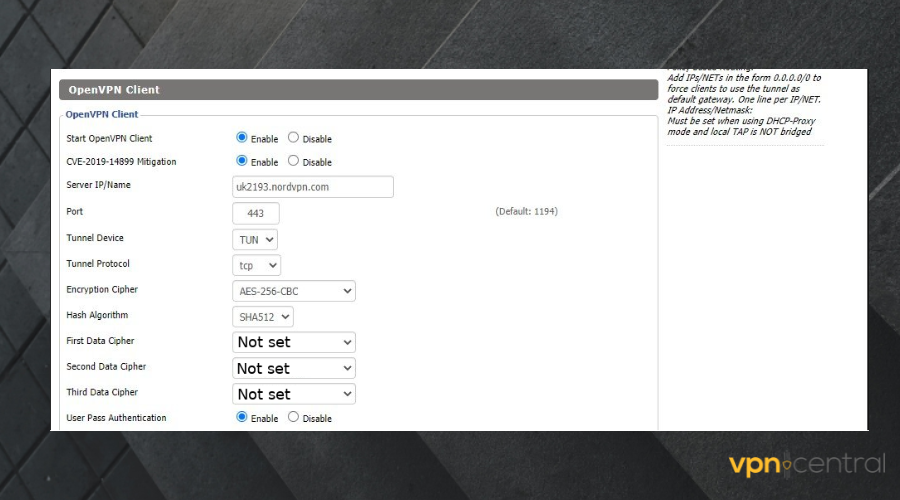Expand the Encryption Cipher AES-256-CBC dropdown
900x500 pixels.
click(293, 291)
